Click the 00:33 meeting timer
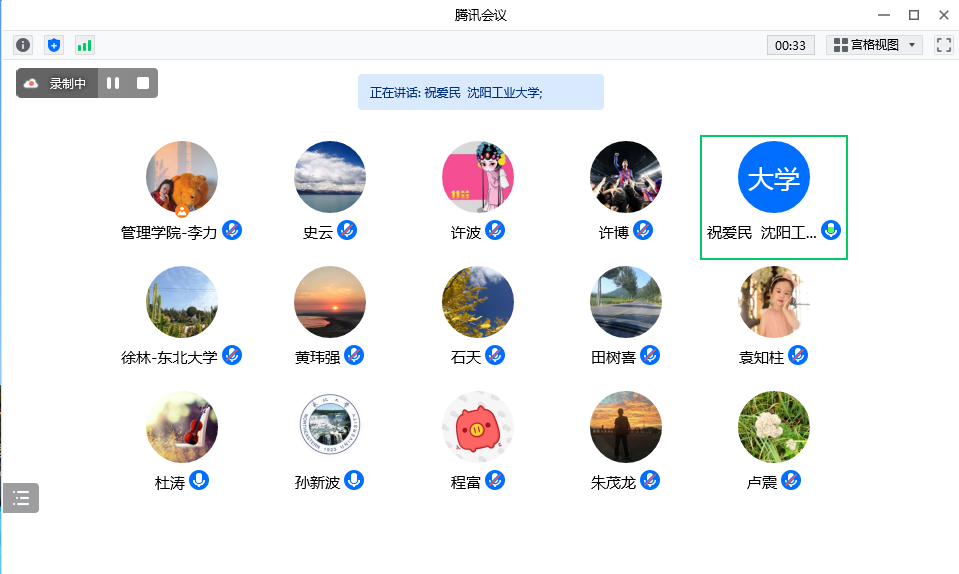 click(x=790, y=45)
